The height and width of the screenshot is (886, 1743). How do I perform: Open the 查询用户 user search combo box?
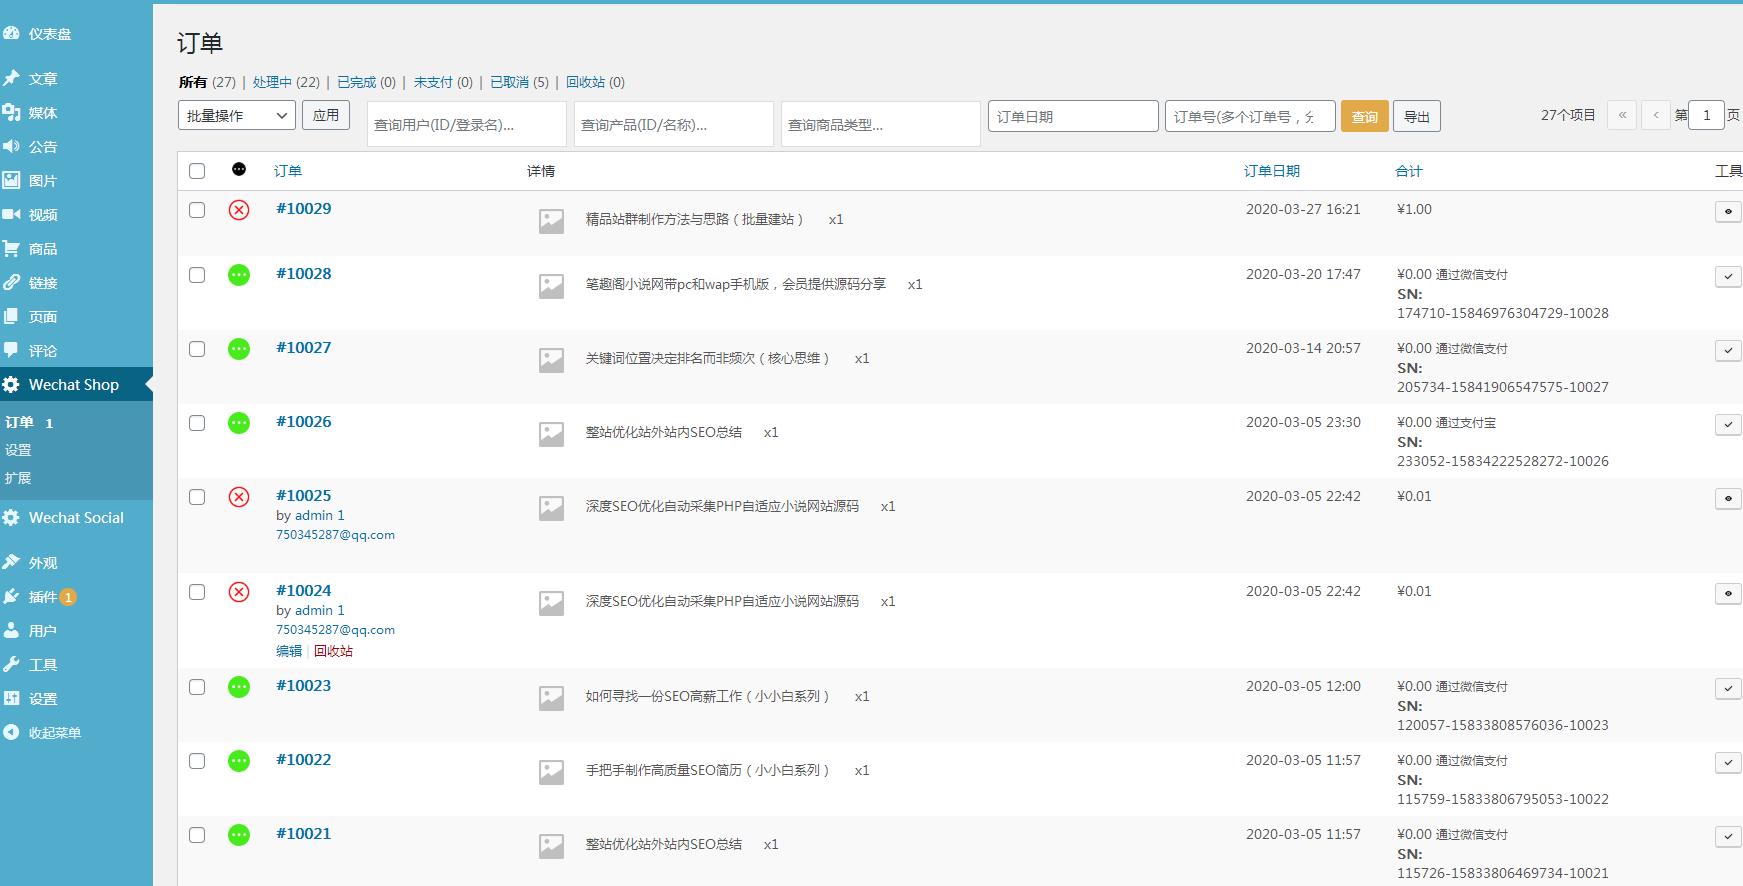coord(467,124)
